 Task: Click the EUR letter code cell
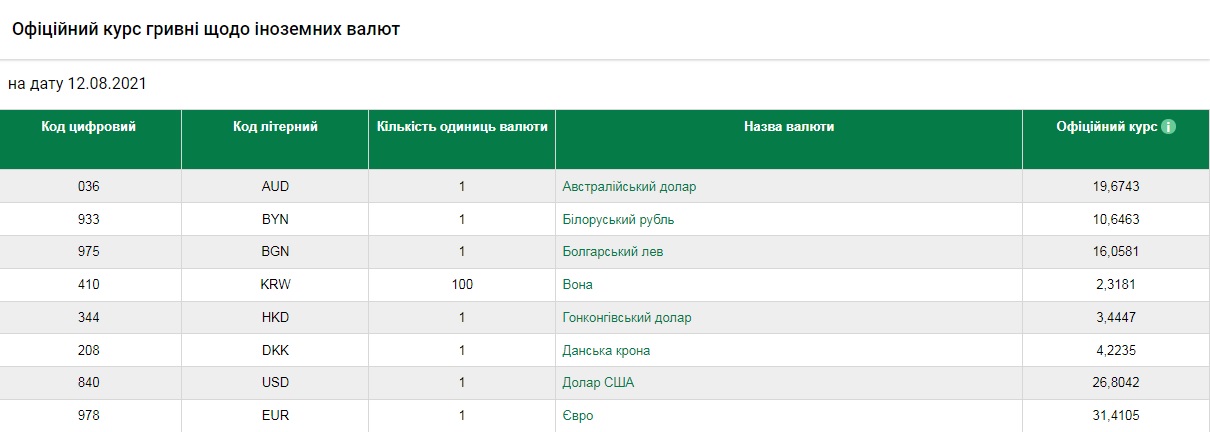coord(275,415)
